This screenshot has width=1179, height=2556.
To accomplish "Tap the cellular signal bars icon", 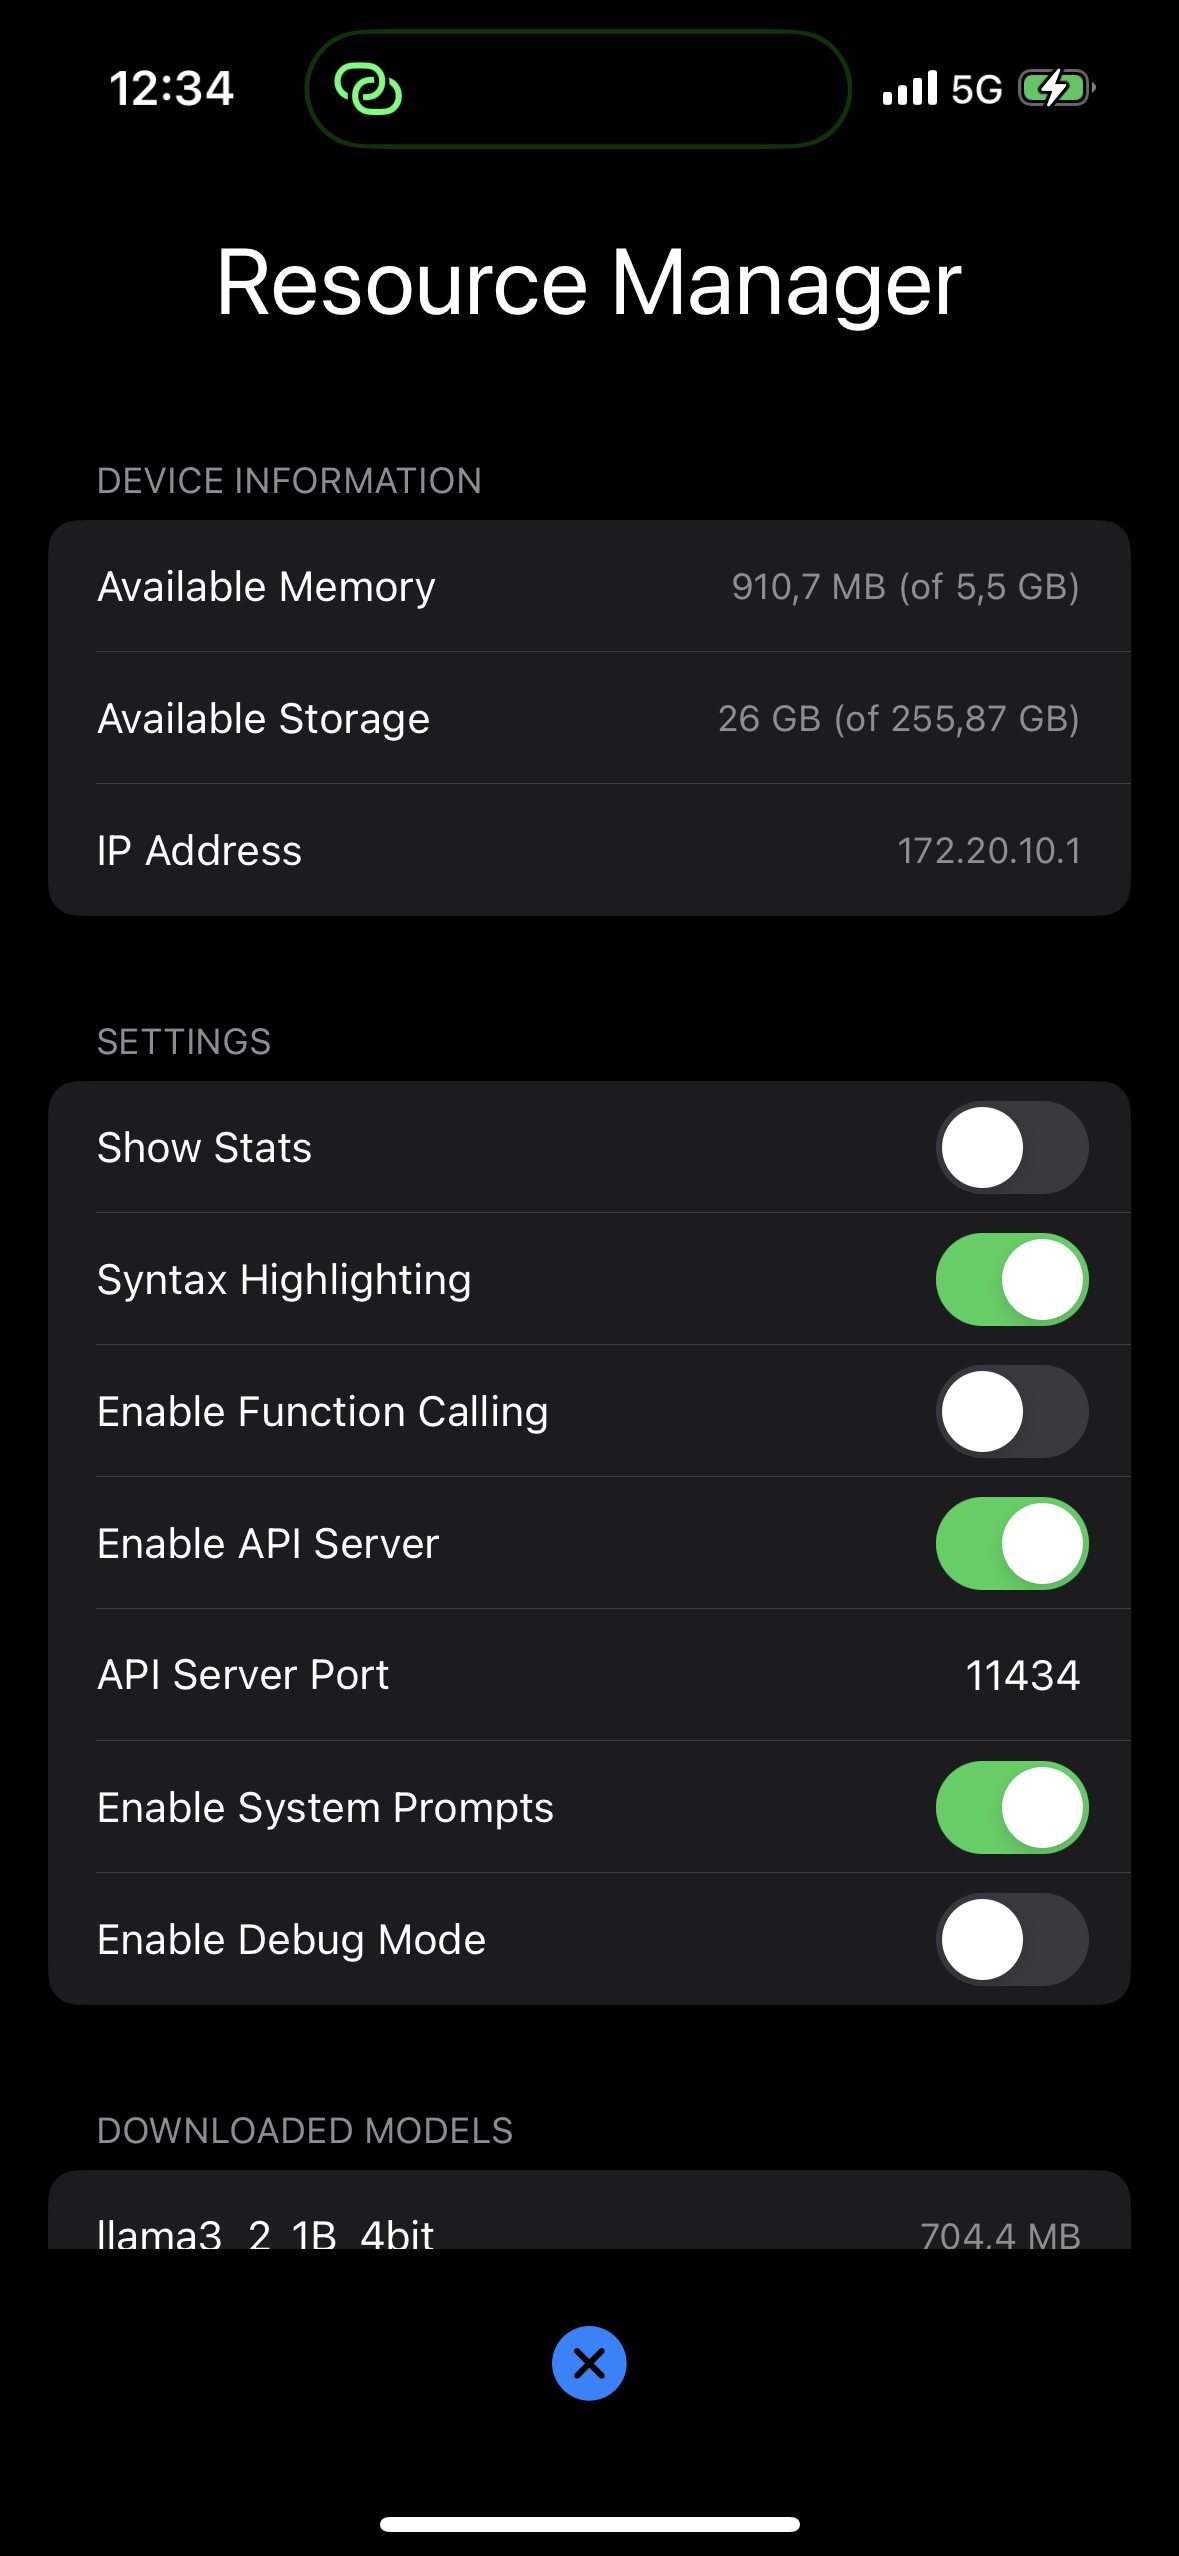I will pyautogui.click(x=909, y=89).
